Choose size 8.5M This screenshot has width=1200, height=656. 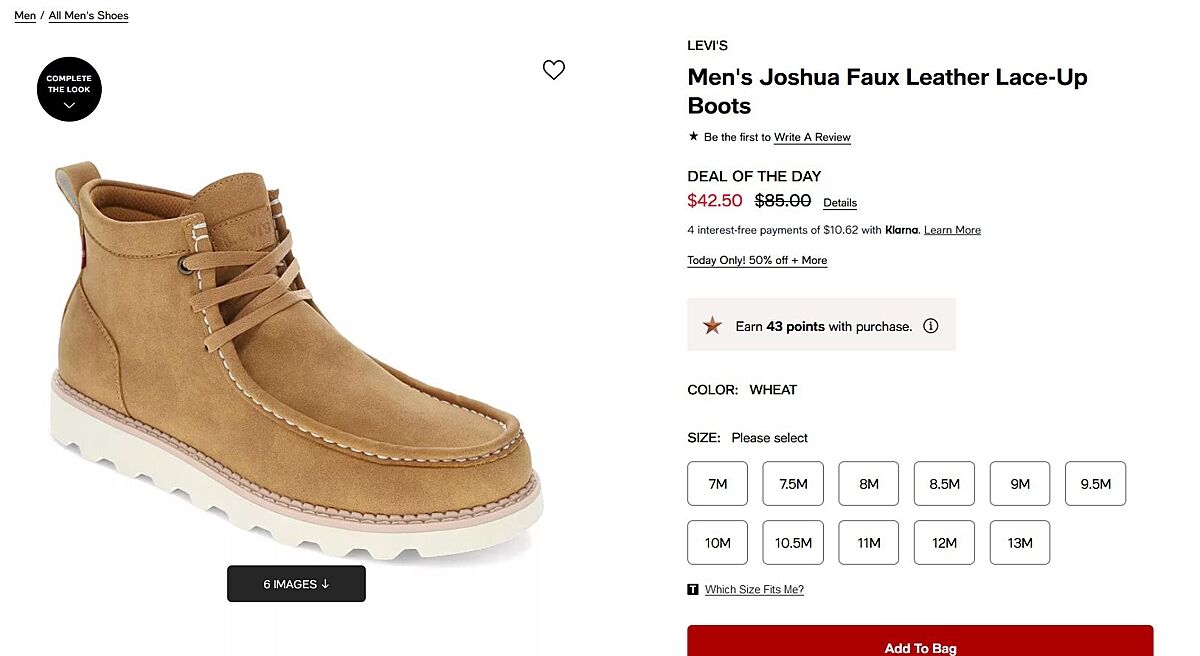click(x=944, y=484)
